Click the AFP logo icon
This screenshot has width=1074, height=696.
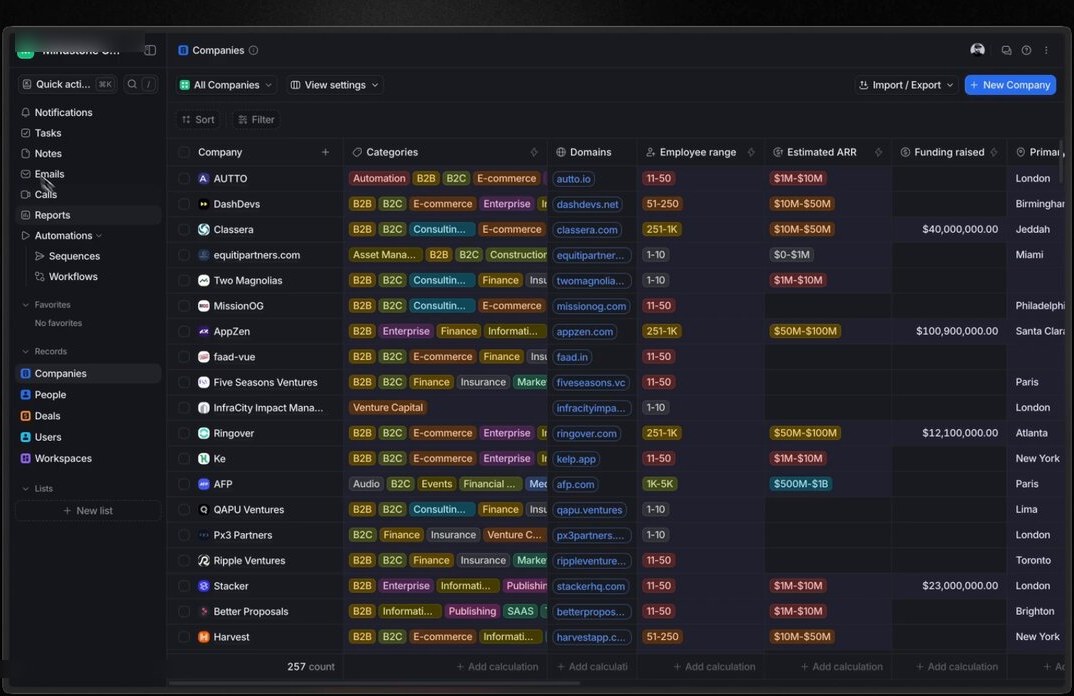(x=203, y=484)
